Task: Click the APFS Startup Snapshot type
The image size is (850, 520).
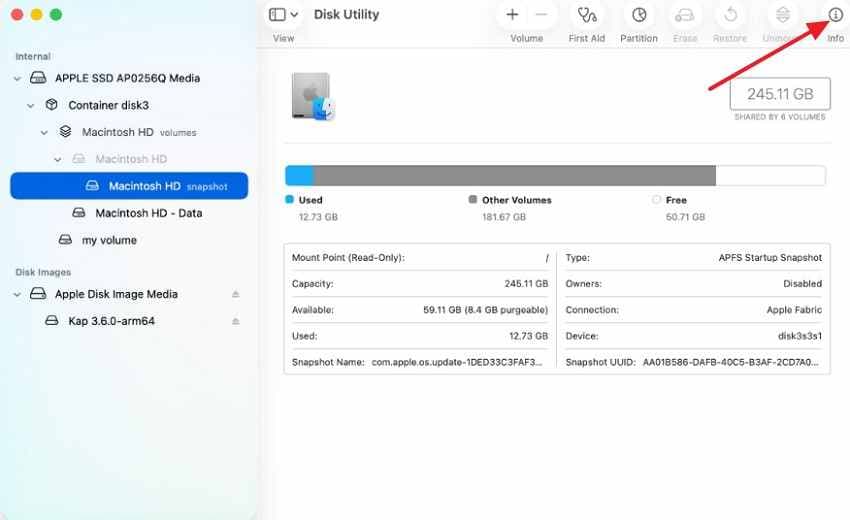Action: pos(770,258)
